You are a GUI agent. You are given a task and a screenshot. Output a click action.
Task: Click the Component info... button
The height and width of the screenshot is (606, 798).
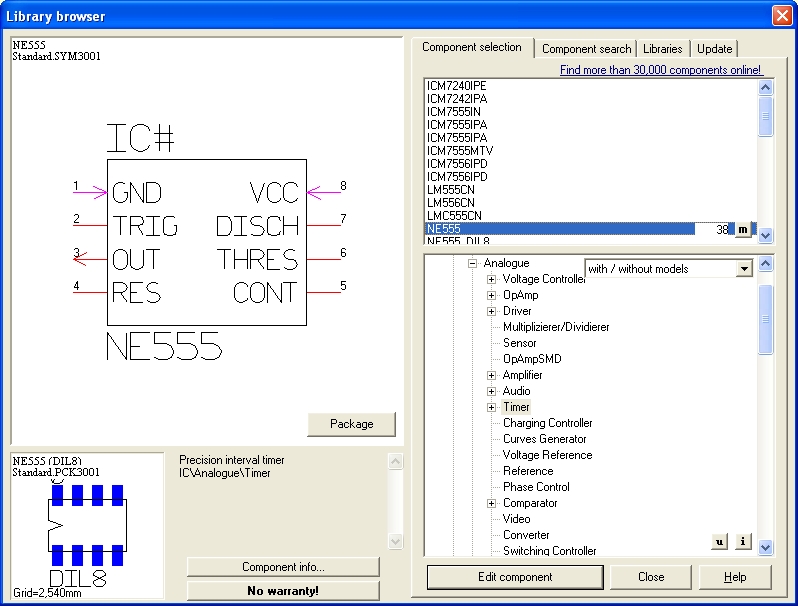[x=283, y=567]
